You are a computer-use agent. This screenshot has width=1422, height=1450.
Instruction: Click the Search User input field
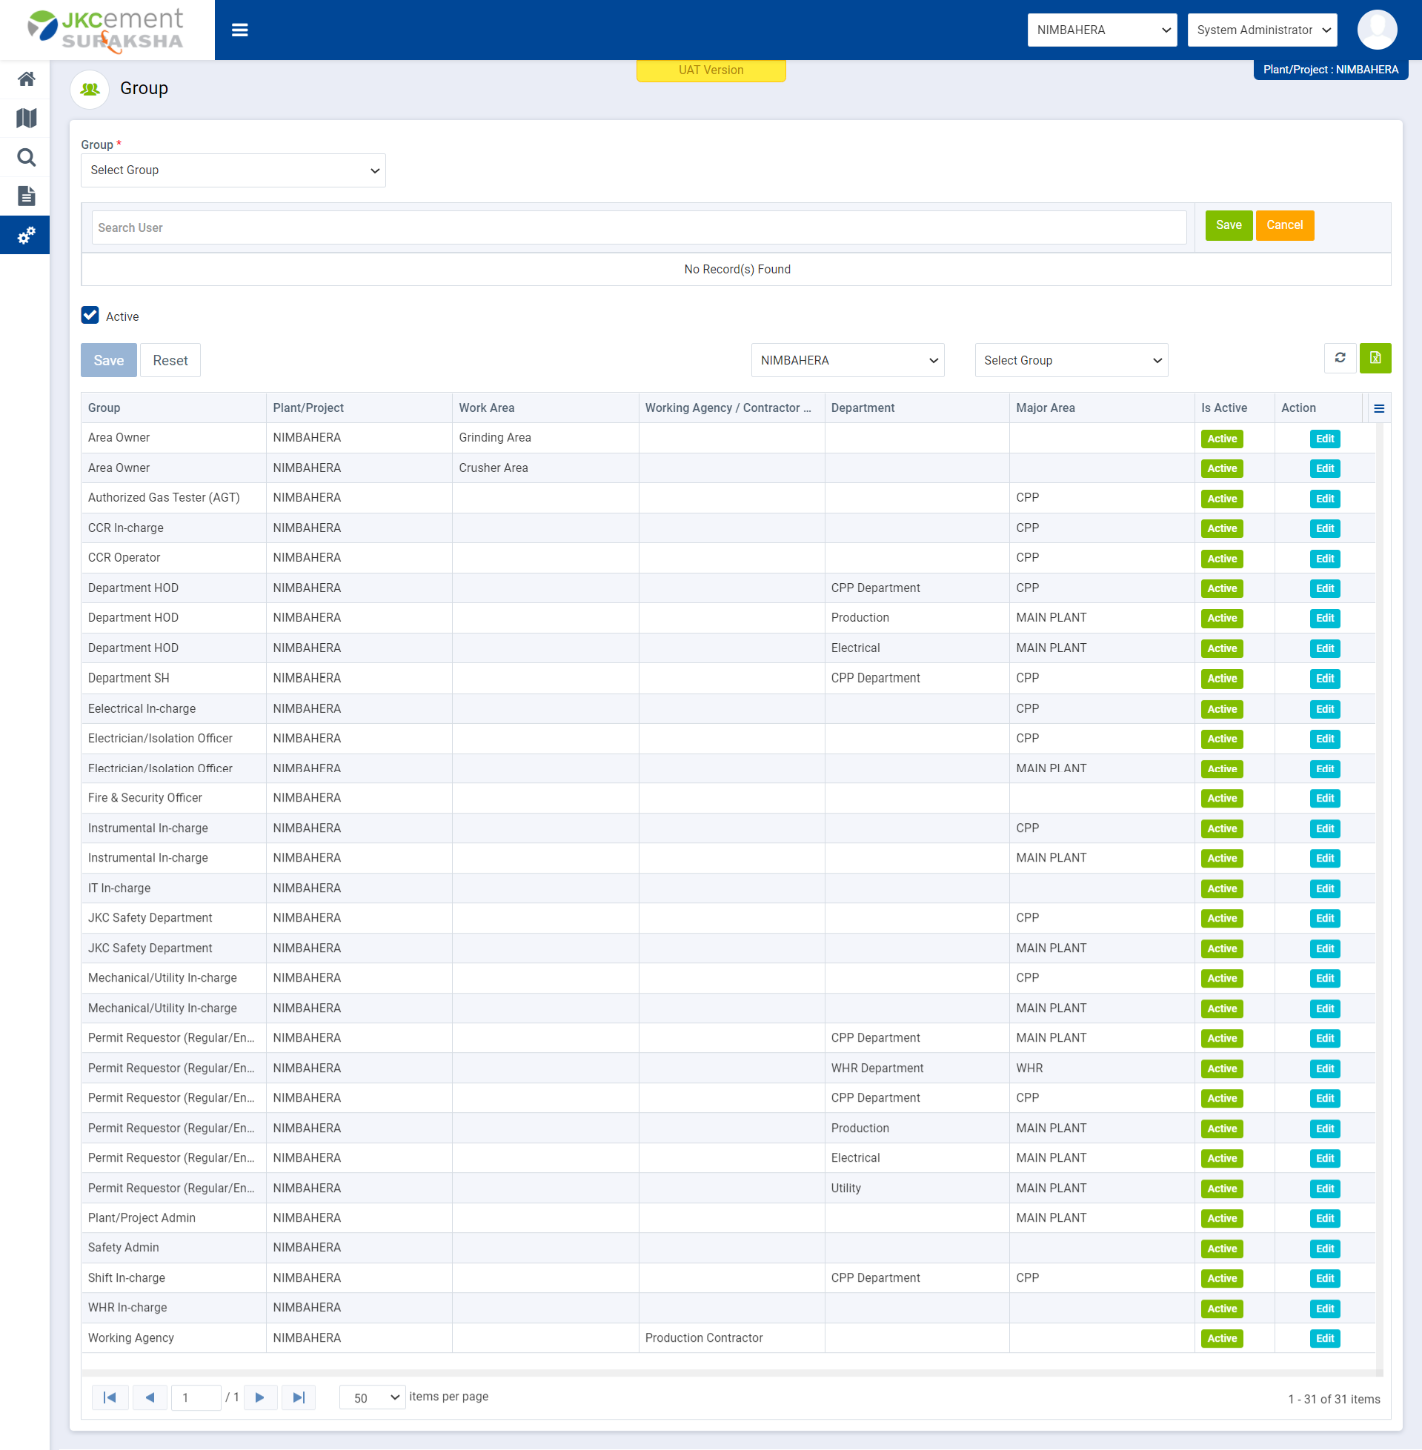[x=639, y=228]
